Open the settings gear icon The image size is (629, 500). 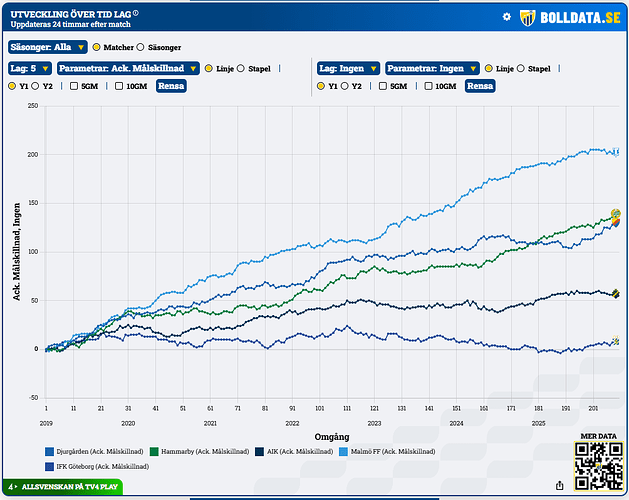506,18
